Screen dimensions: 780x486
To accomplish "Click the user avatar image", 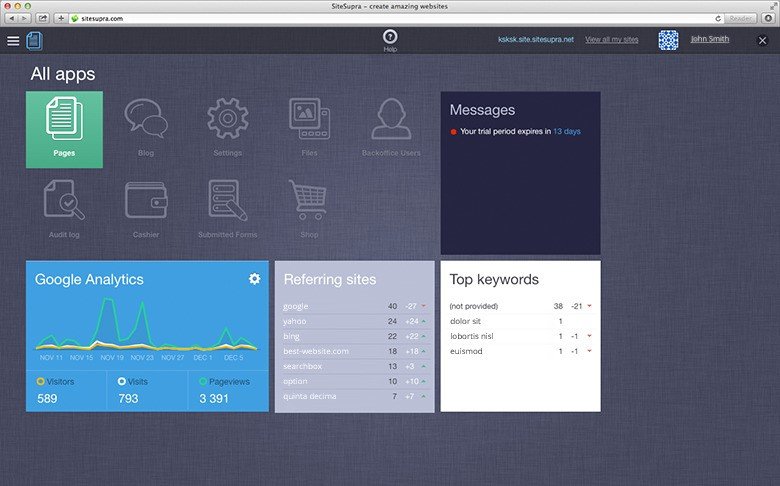I will point(668,40).
